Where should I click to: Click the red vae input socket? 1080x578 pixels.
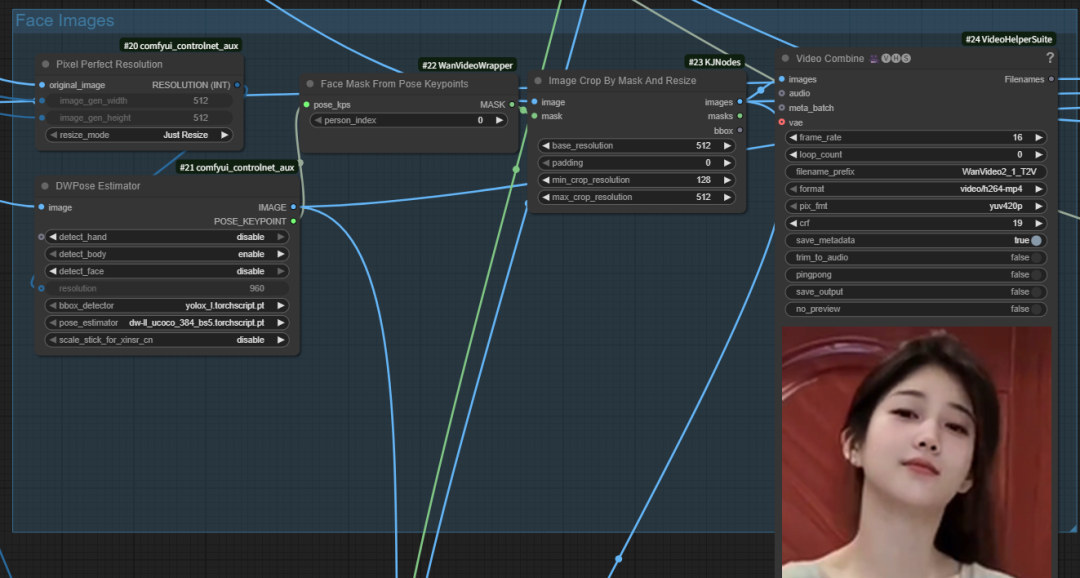tap(782, 122)
